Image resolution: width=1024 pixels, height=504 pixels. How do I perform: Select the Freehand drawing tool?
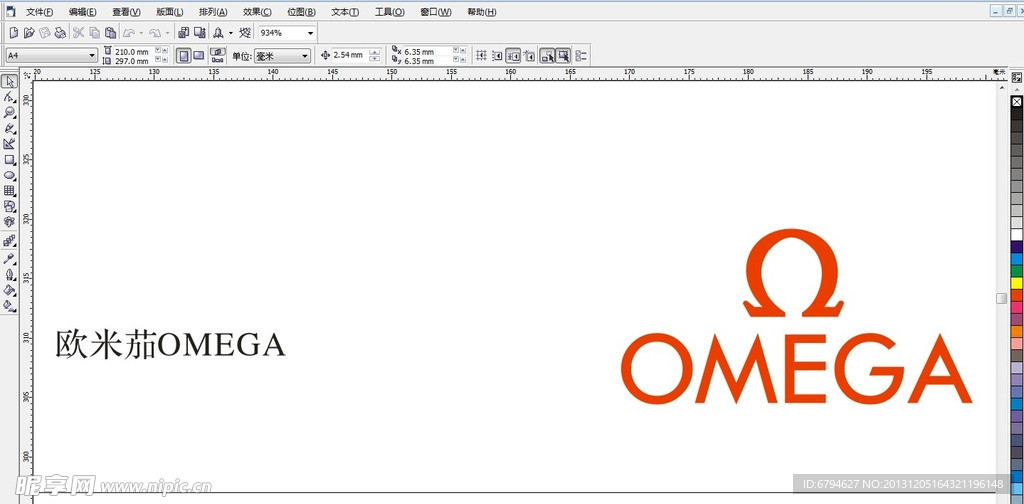pos(9,129)
